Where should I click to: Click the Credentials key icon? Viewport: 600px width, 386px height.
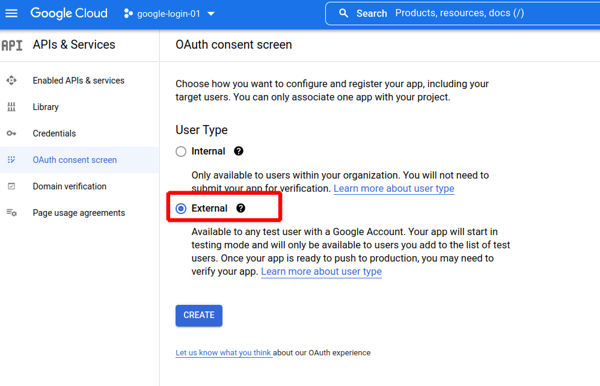(11, 134)
